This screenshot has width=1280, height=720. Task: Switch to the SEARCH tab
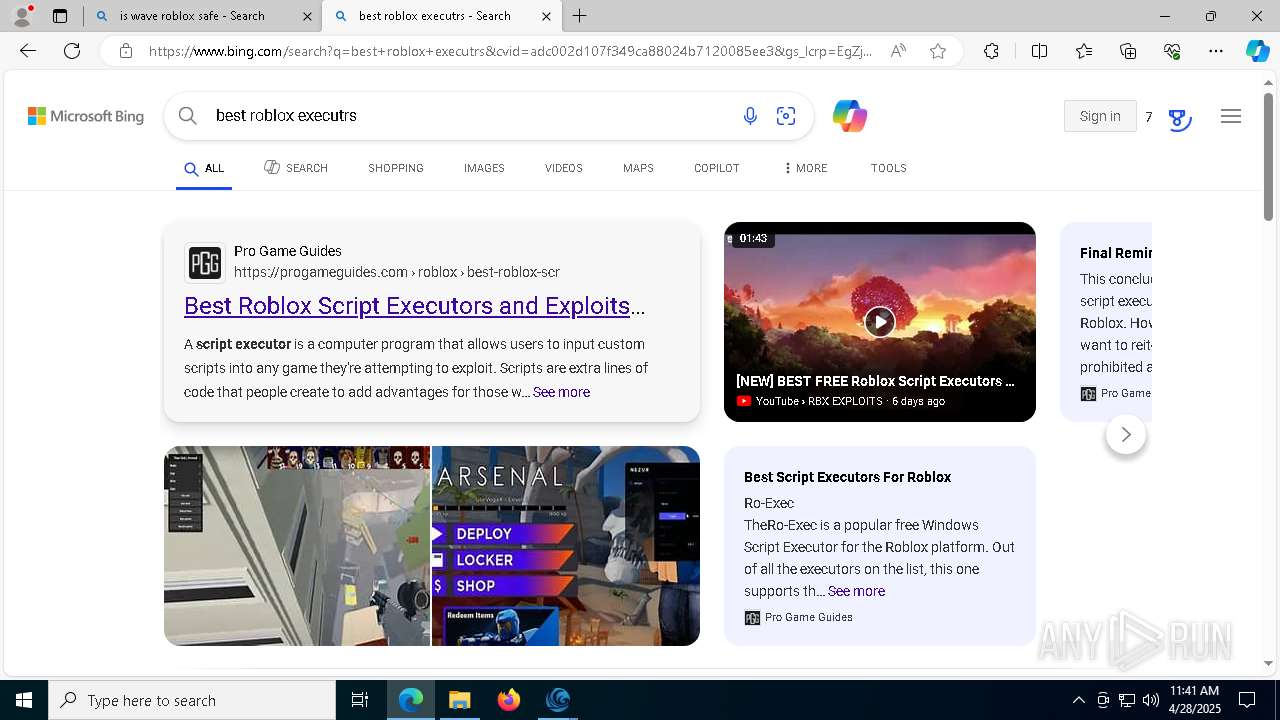pyautogui.click(x=296, y=168)
